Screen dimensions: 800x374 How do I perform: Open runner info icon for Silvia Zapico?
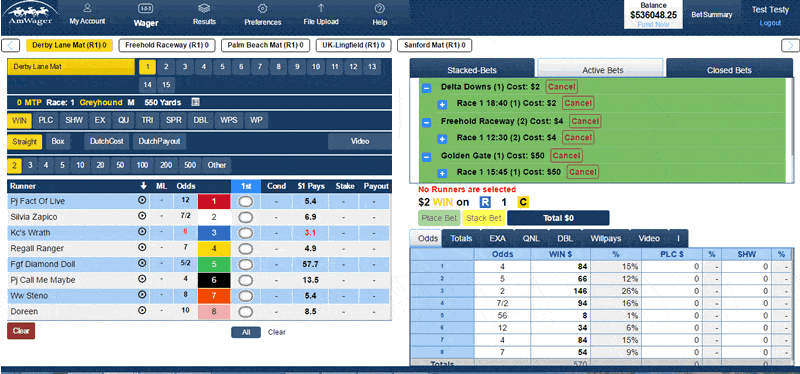click(142, 216)
